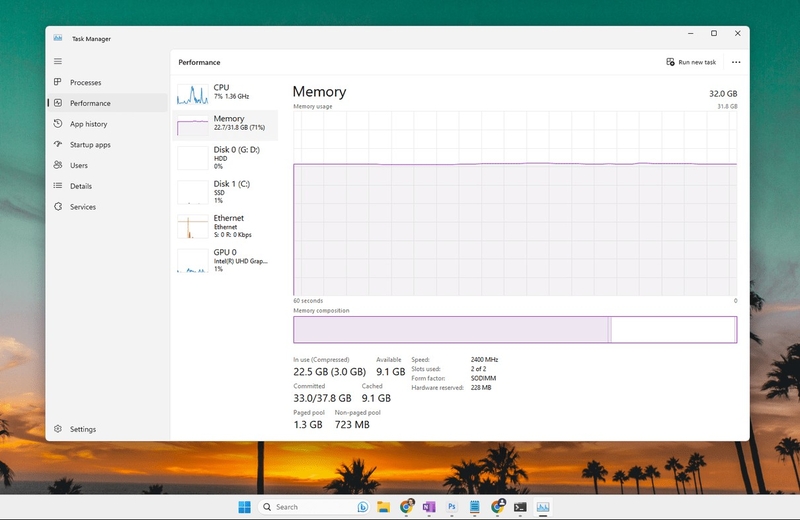Select the Details page icon
The image size is (800, 520).
(58, 186)
